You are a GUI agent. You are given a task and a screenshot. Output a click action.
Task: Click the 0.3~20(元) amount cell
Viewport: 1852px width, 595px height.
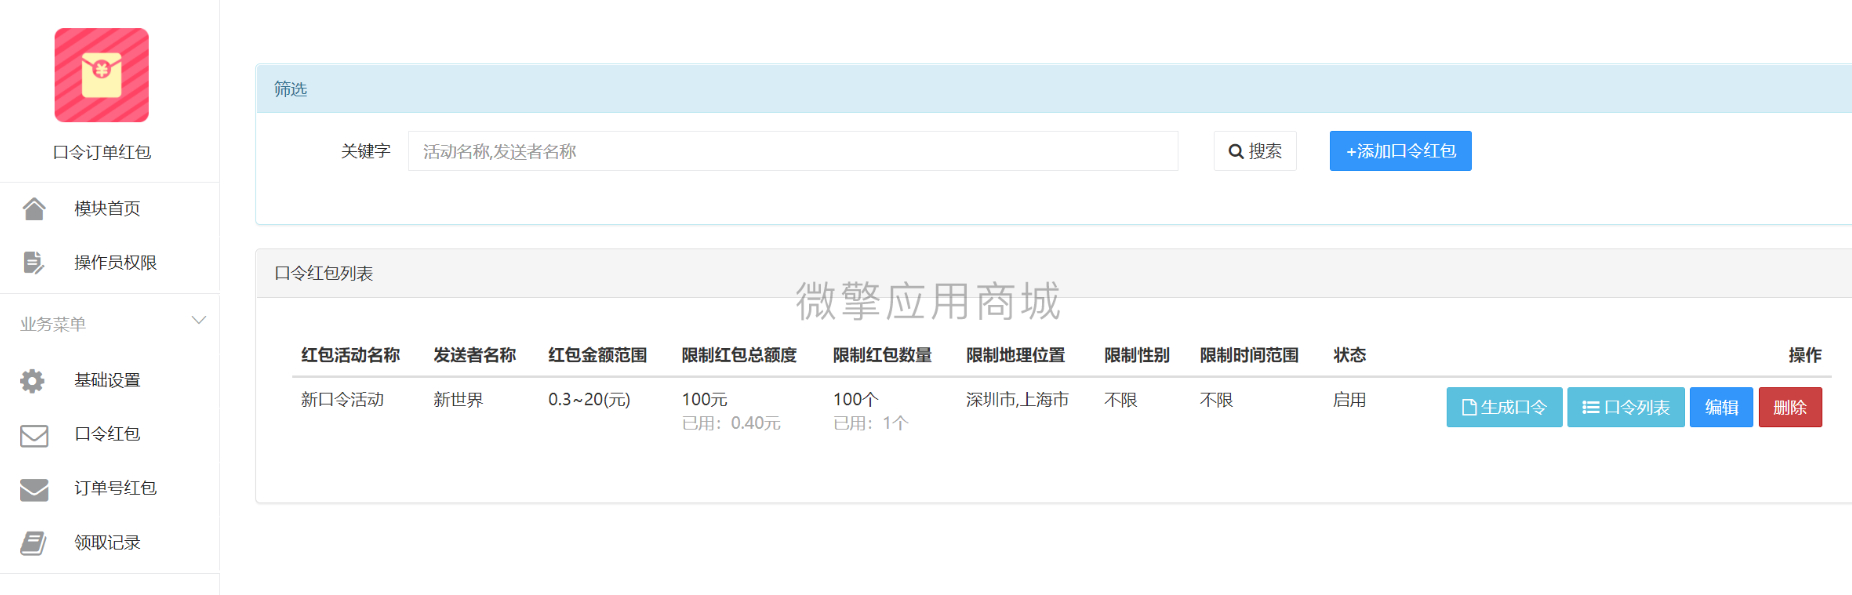pos(589,399)
